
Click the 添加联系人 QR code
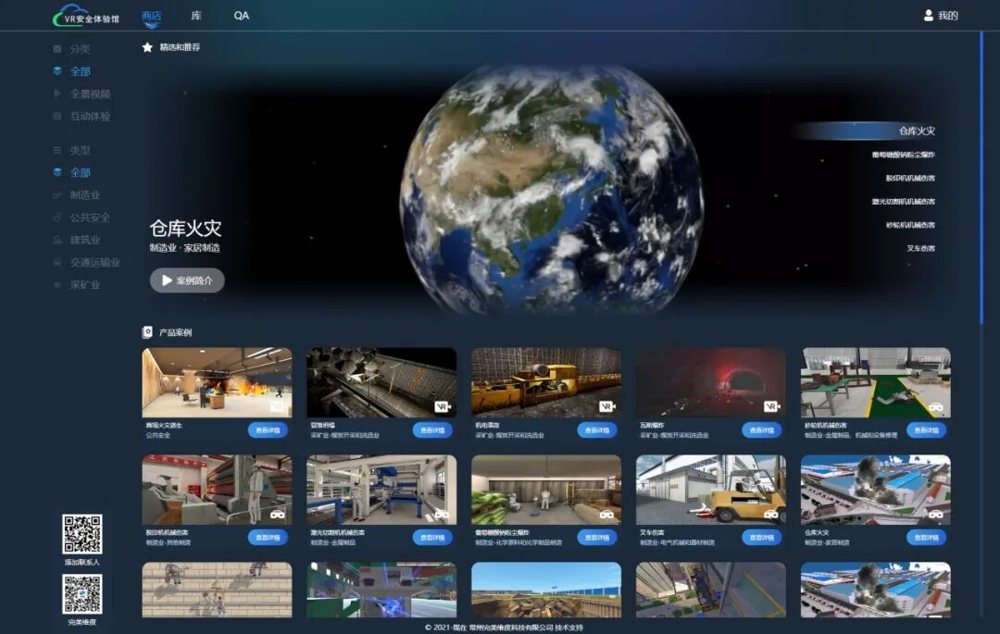(x=82, y=534)
